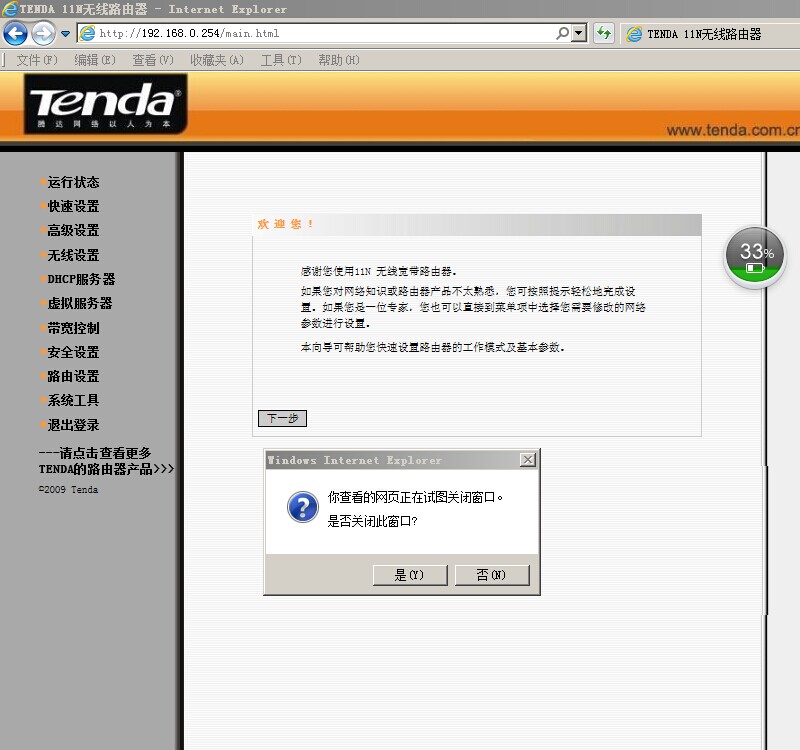Image resolution: width=800 pixels, height=750 pixels.
Task: Open 安全设置 in the sidebar
Action: (73, 352)
